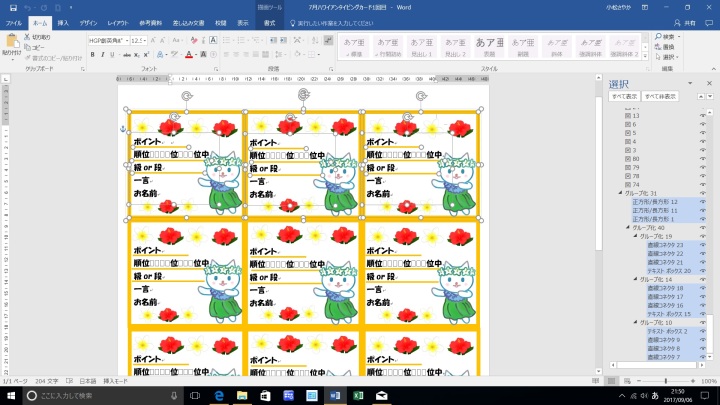Open the font size dropdown
This screenshot has height=405, width=720.
pos(145,40)
